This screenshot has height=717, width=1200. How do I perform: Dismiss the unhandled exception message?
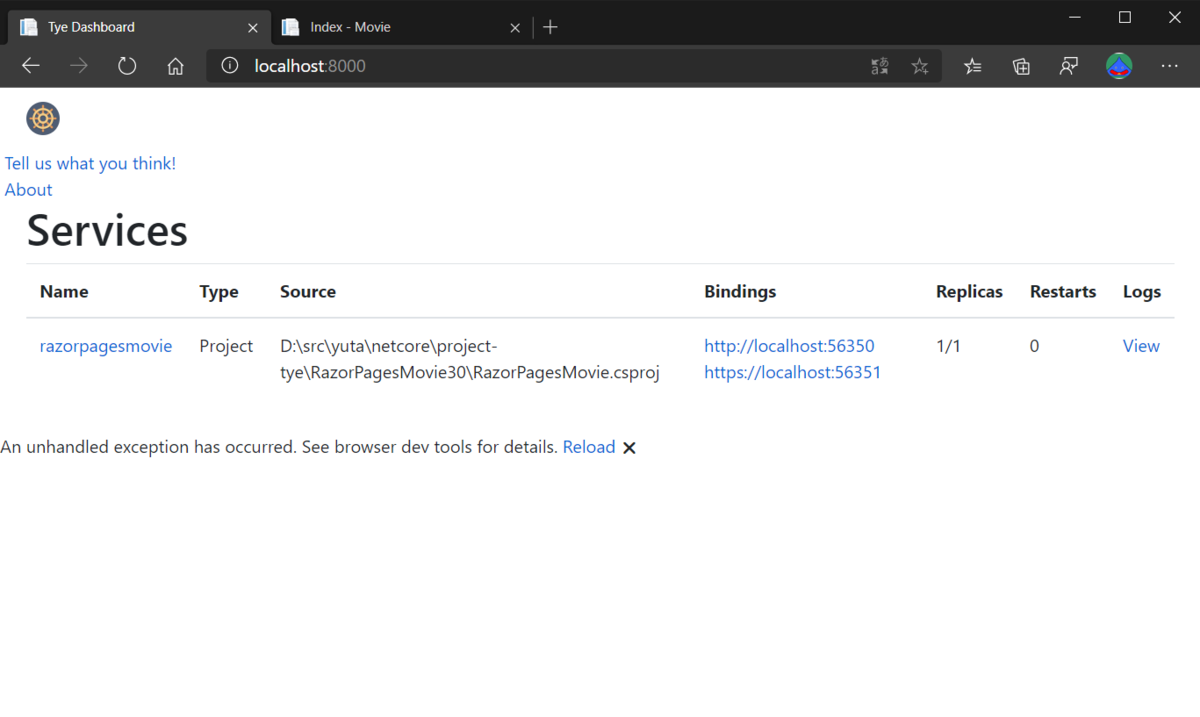(629, 448)
